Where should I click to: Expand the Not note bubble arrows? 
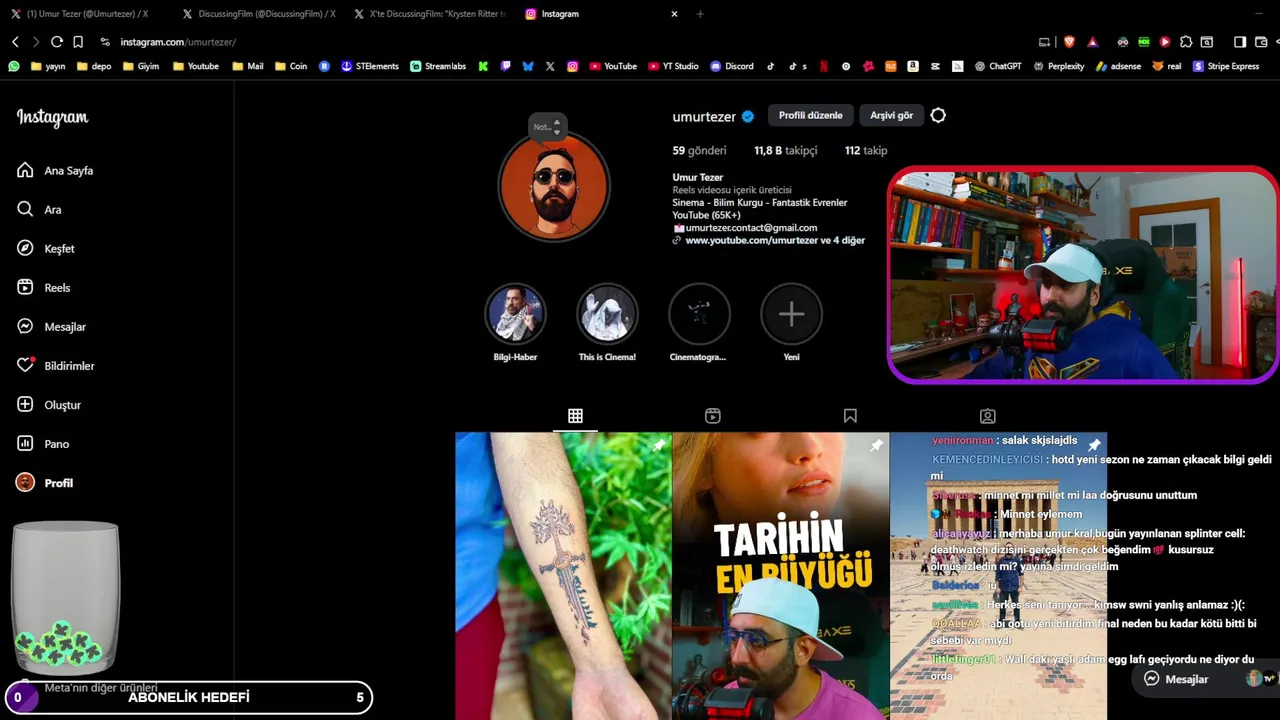tap(557, 126)
